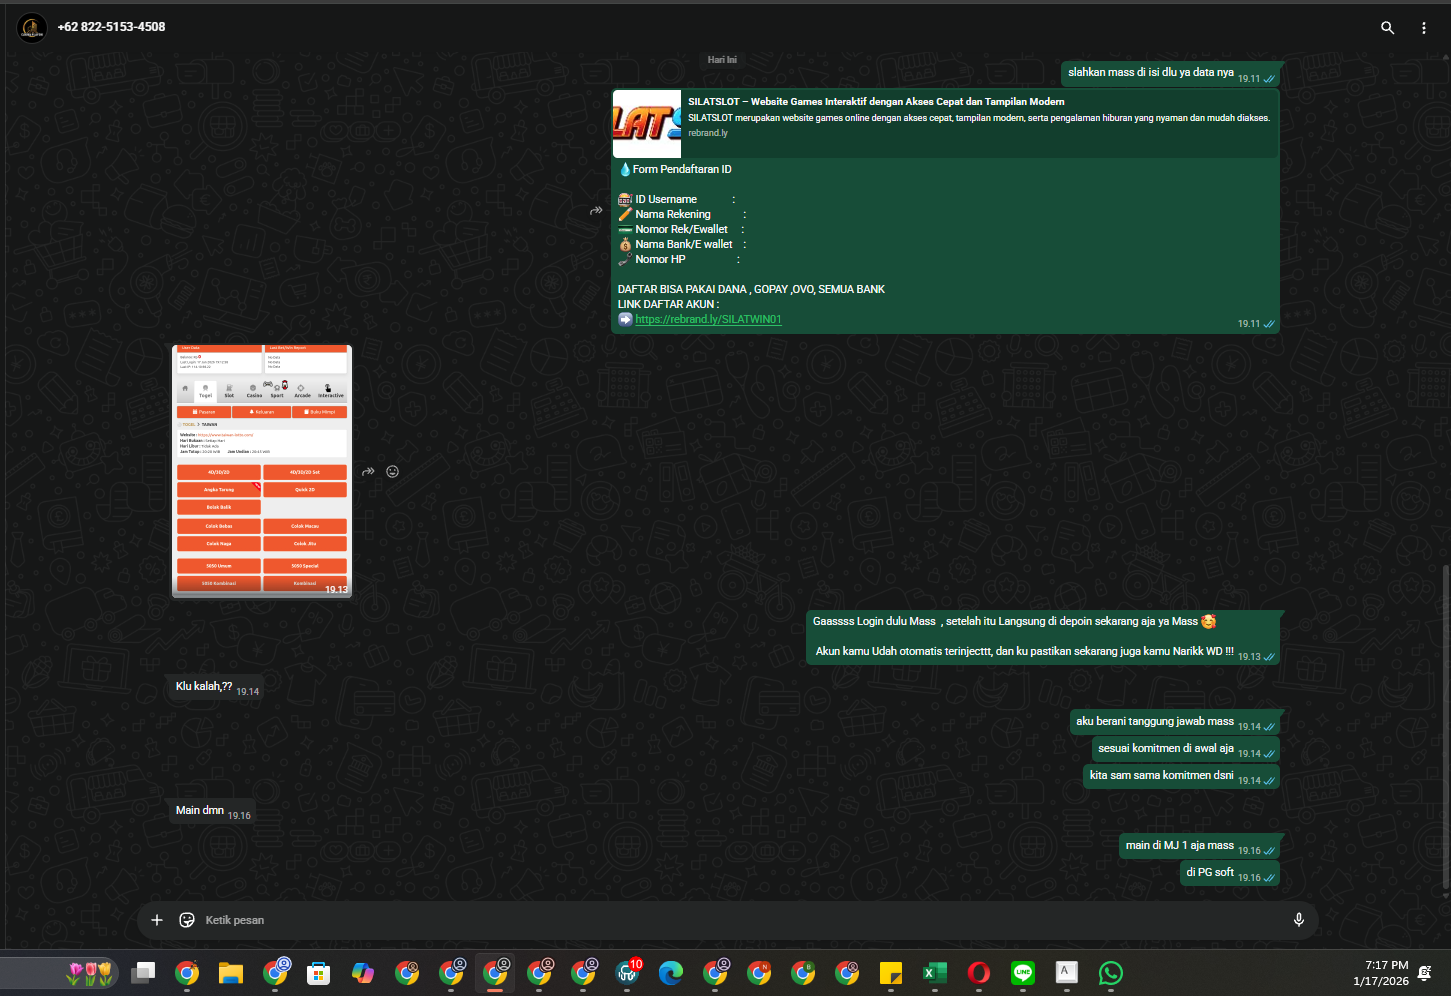Open the chat search icon
The width and height of the screenshot is (1451, 996).
tap(1387, 28)
